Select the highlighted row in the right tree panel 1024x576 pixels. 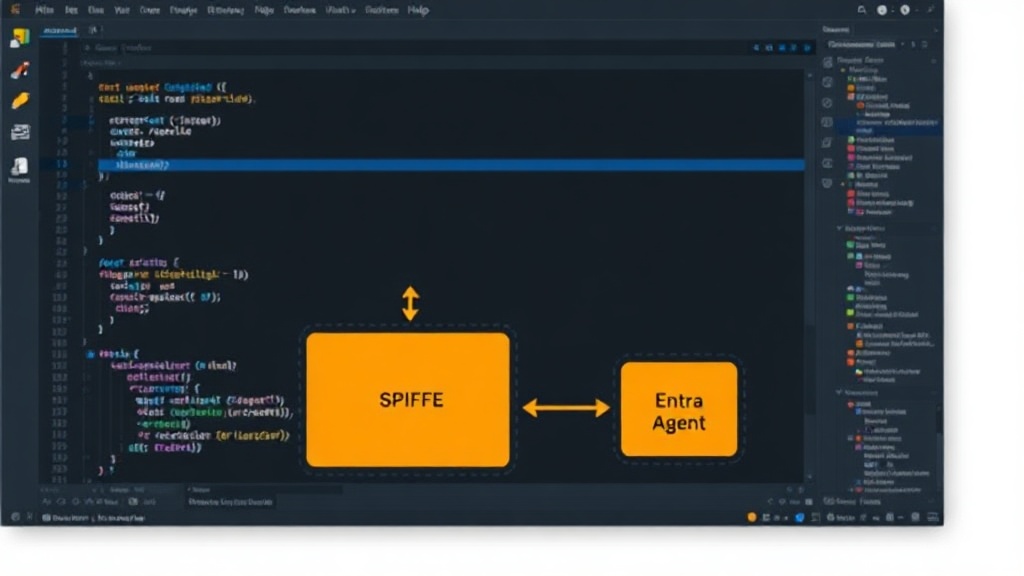(891, 126)
